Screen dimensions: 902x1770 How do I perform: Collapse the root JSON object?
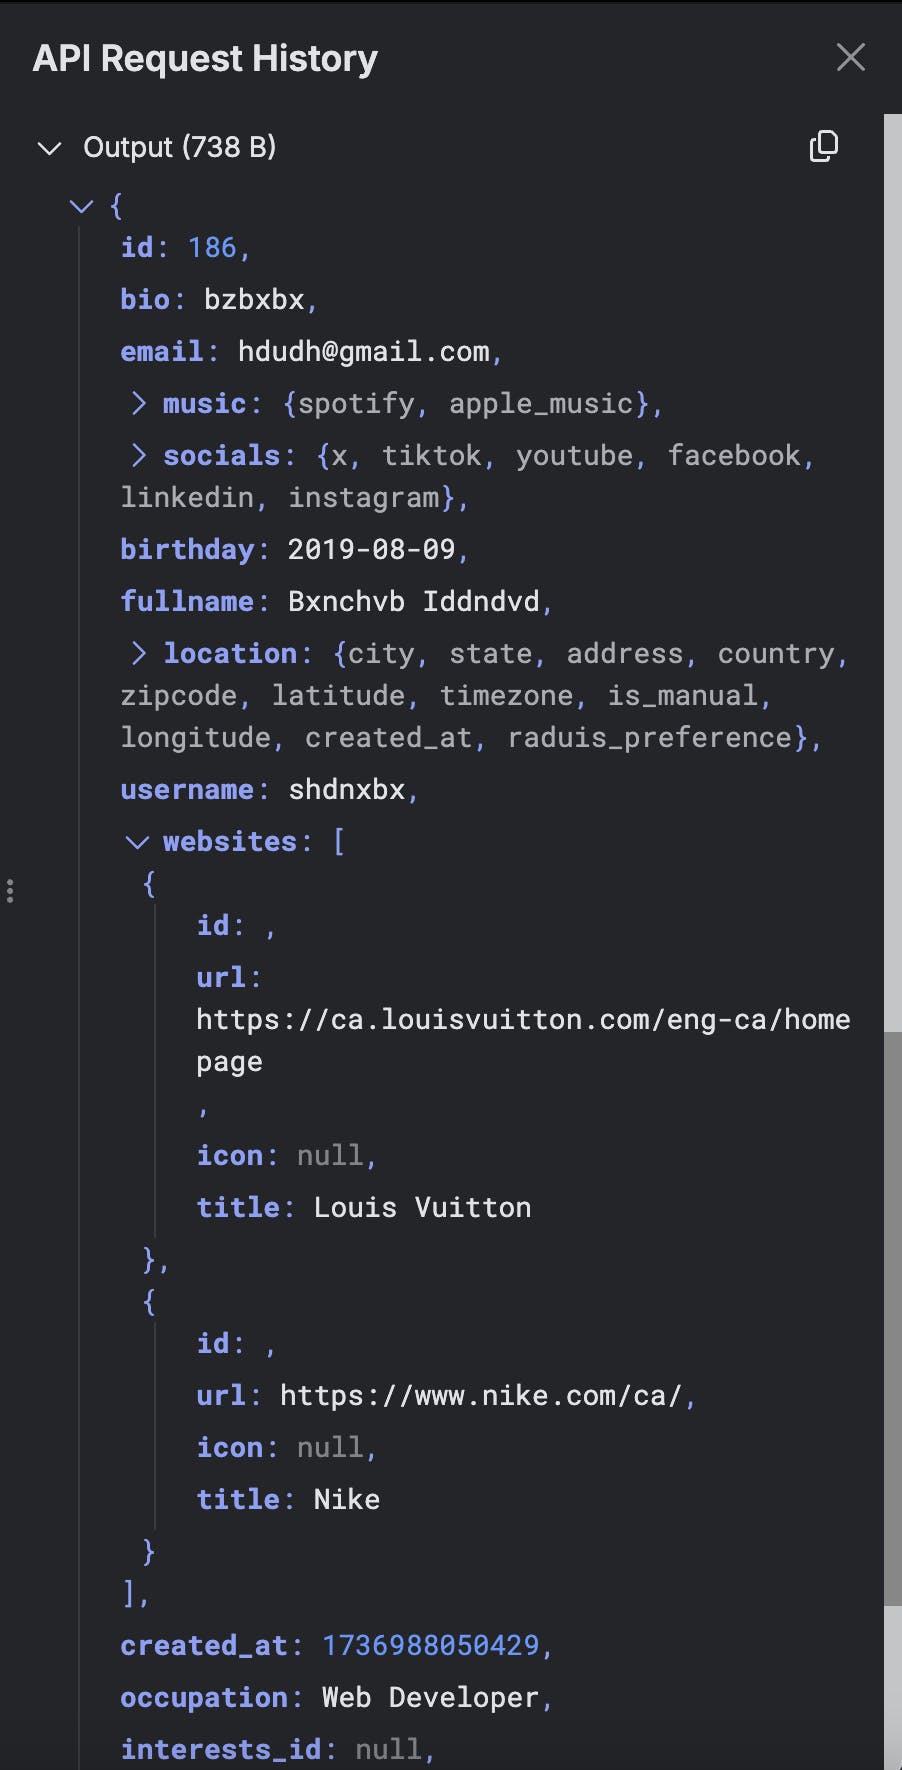(x=81, y=206)
